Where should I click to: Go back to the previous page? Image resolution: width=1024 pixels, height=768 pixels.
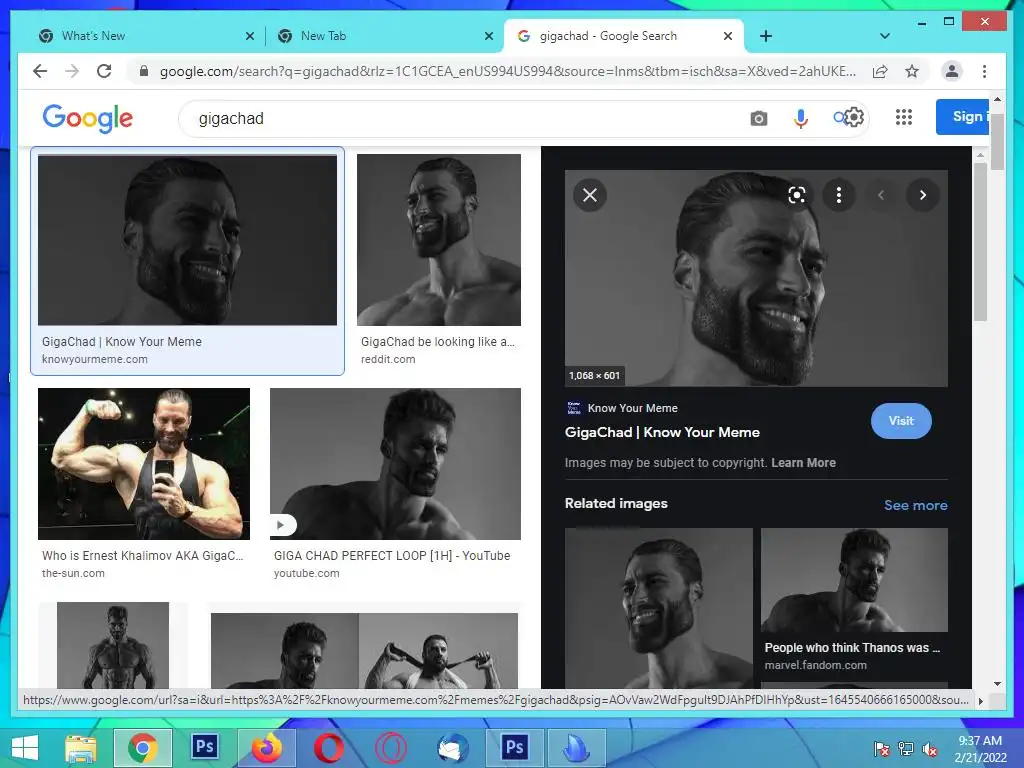click(40, 71)
